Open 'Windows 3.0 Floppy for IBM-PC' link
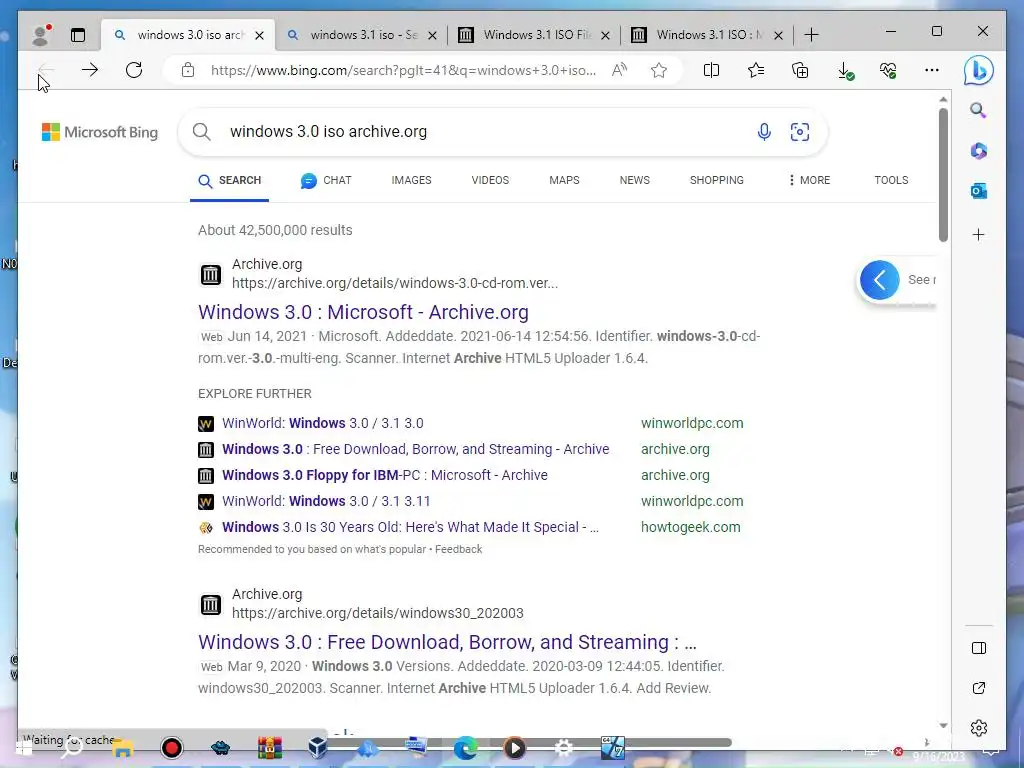Screen dimensions: 1024x768 pos(385,475)
